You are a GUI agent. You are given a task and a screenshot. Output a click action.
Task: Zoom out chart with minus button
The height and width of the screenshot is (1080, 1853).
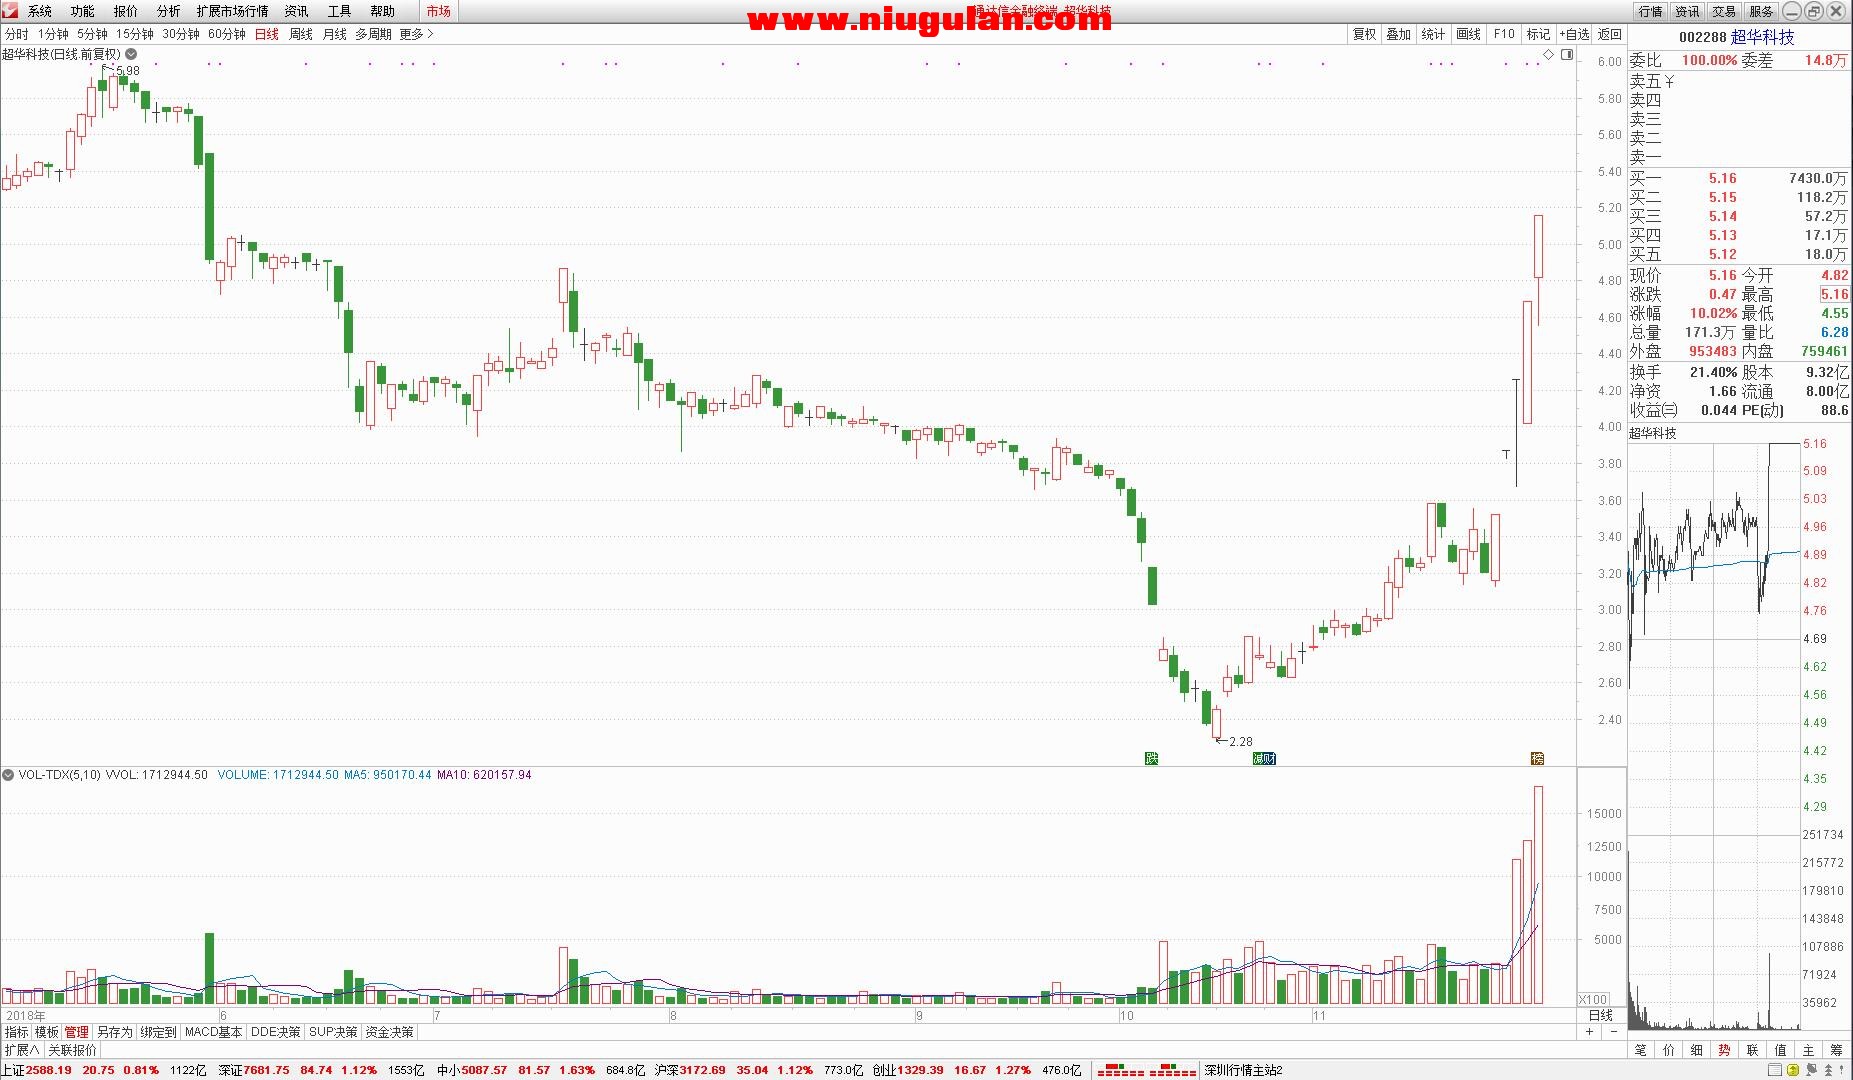1612,1031
